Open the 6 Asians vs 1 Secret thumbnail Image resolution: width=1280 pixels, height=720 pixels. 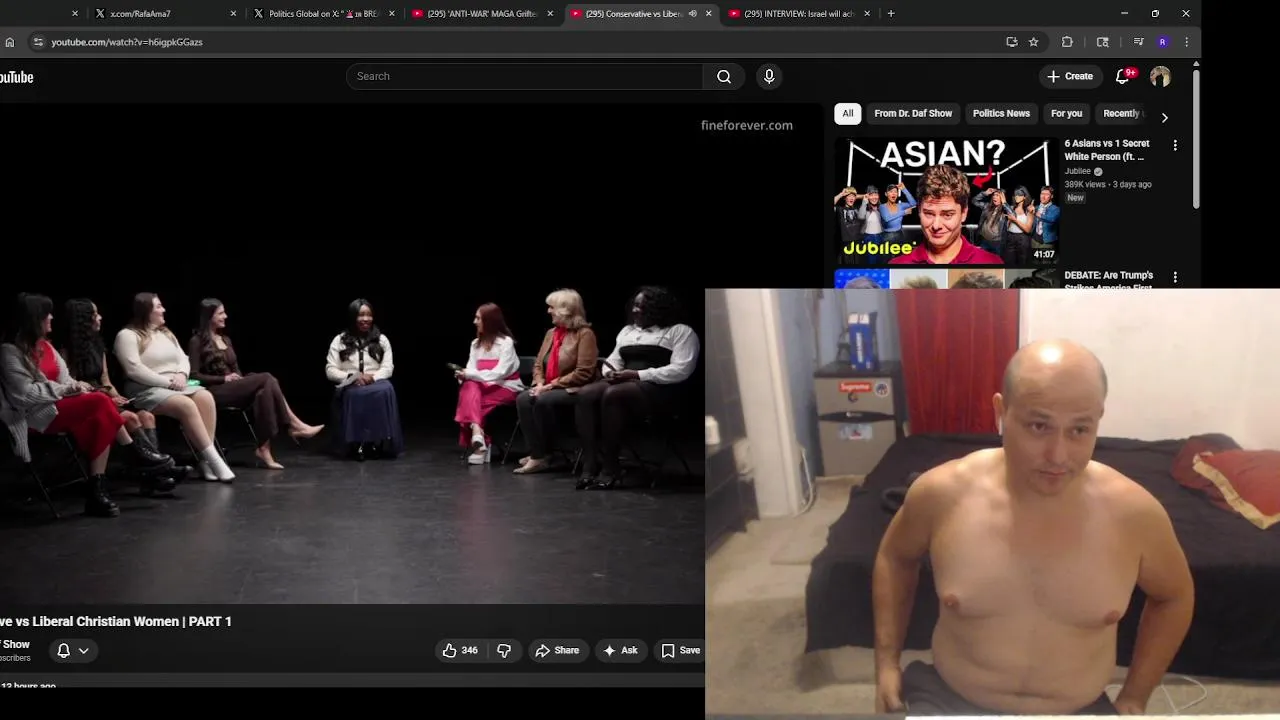946,200
